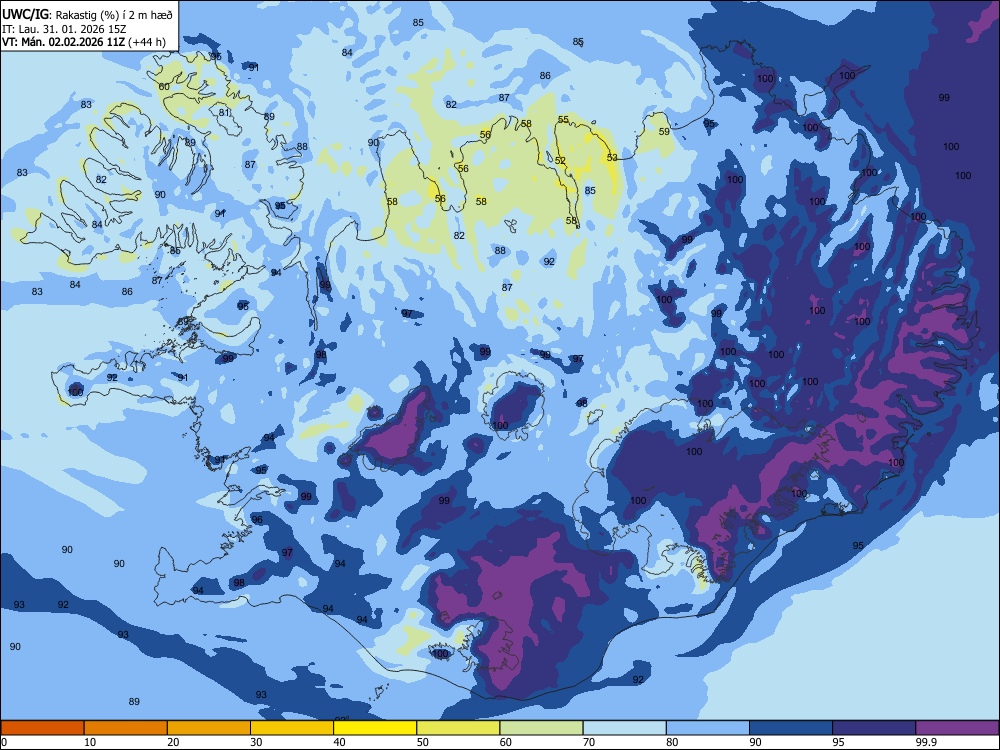Click the bright yellow 40–50 legend swatch

coord(375,728)
